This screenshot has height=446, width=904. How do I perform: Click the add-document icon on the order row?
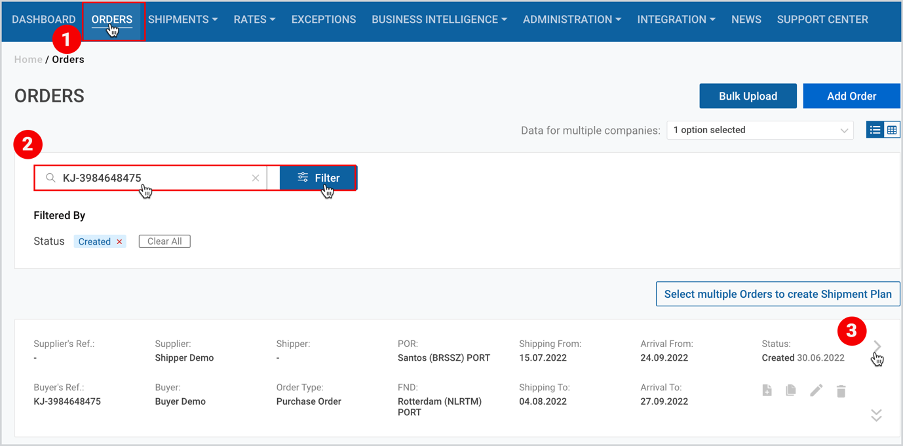767,391
